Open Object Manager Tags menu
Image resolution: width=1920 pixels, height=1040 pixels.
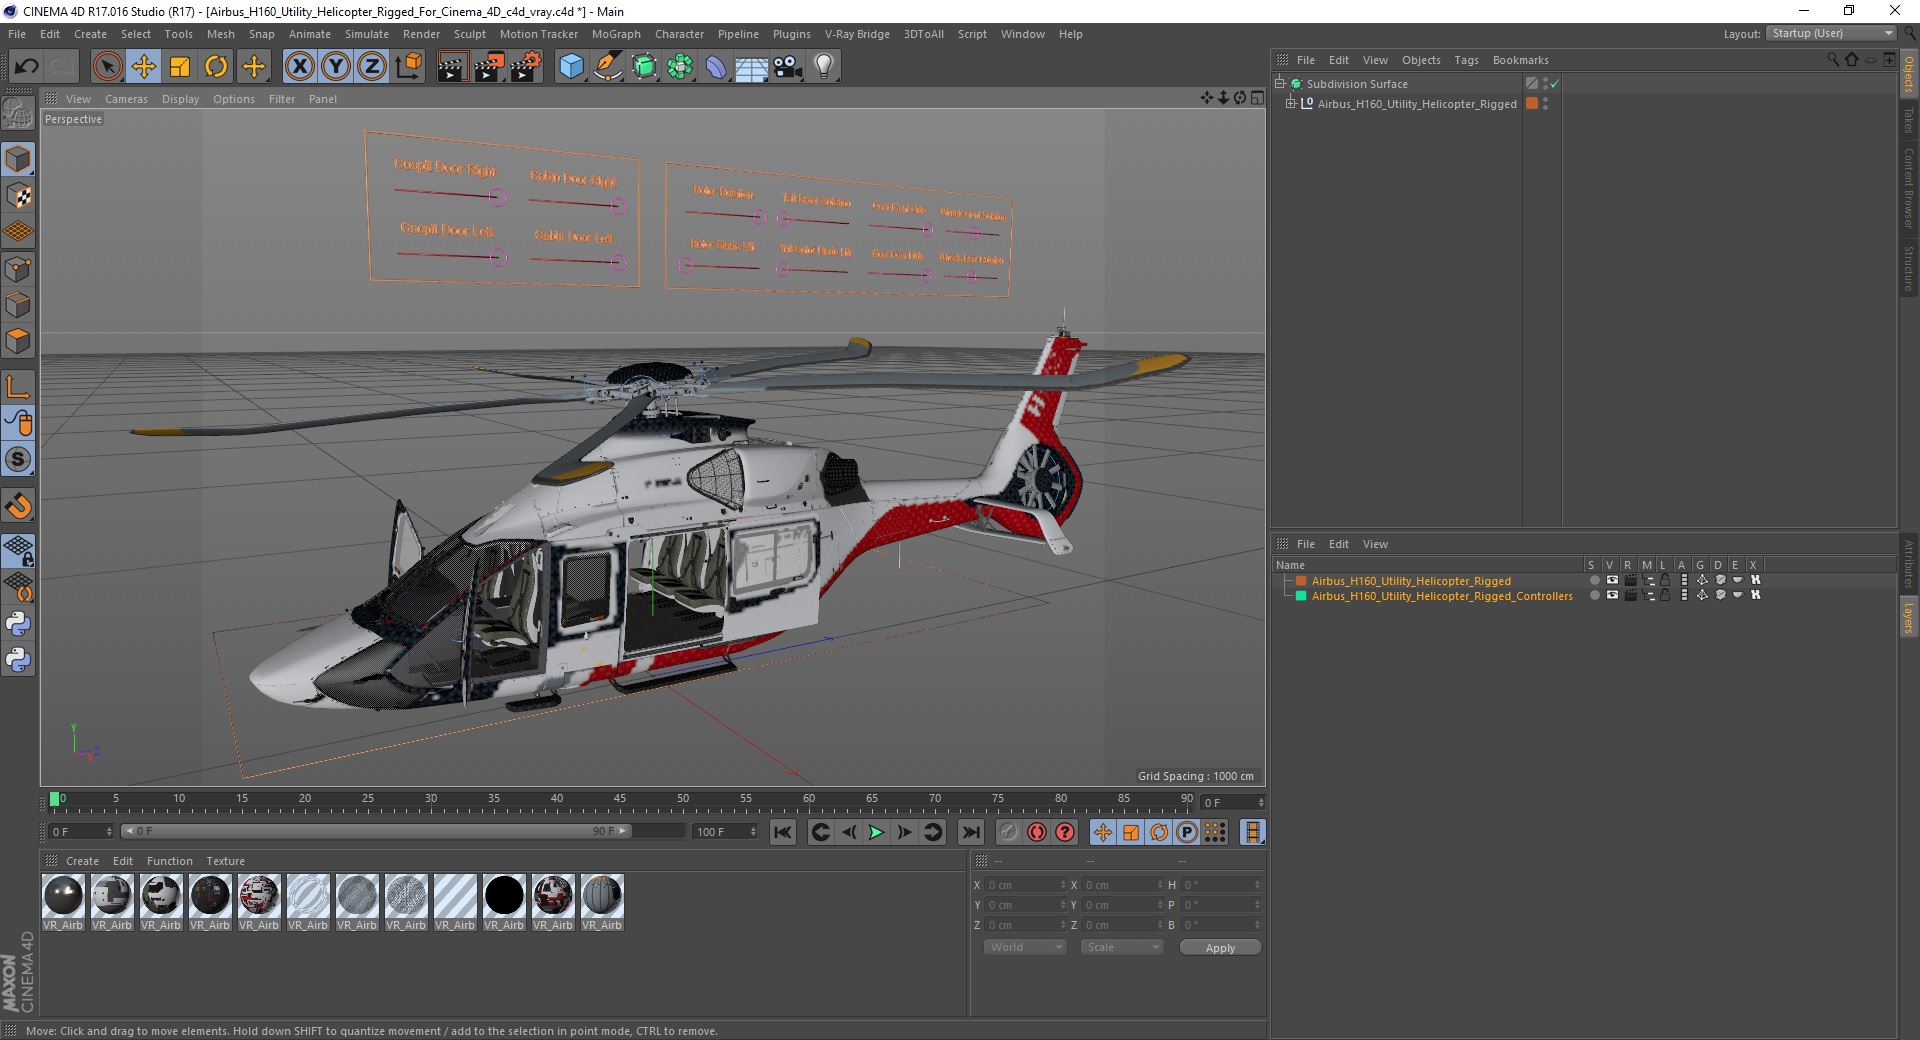[x=1466, y=60]
